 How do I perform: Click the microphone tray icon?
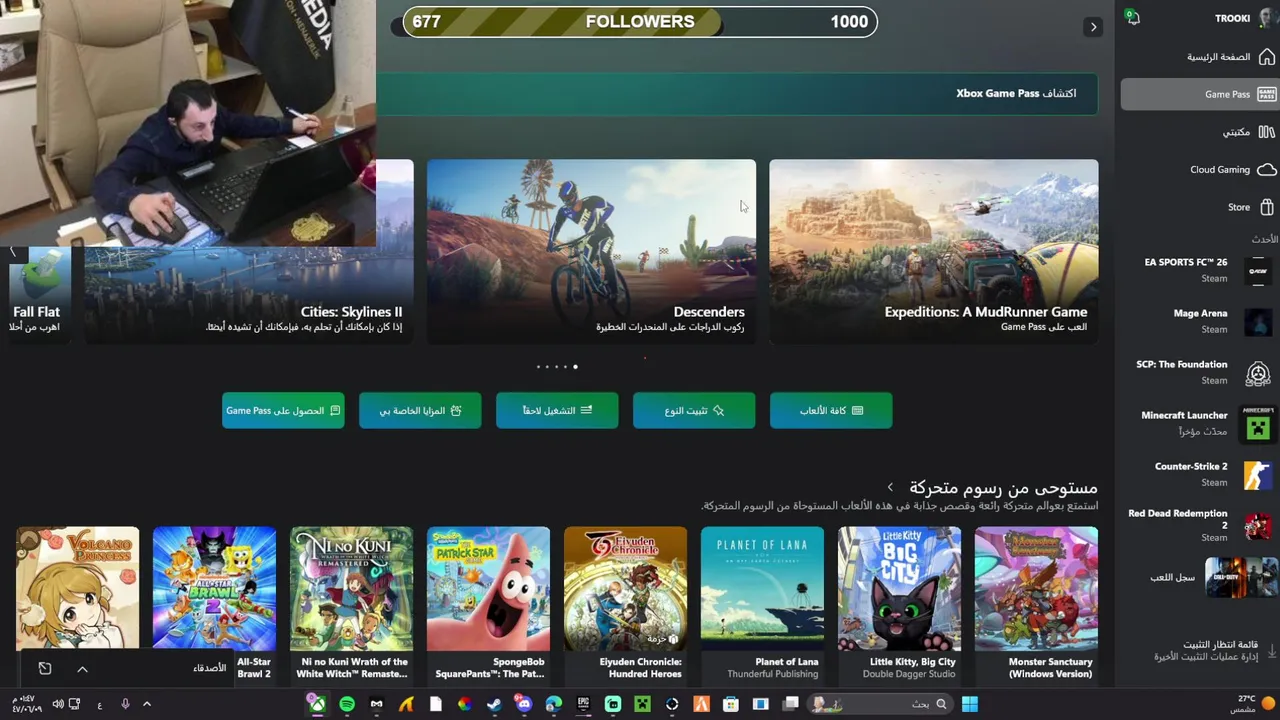(x=125, y=705)
